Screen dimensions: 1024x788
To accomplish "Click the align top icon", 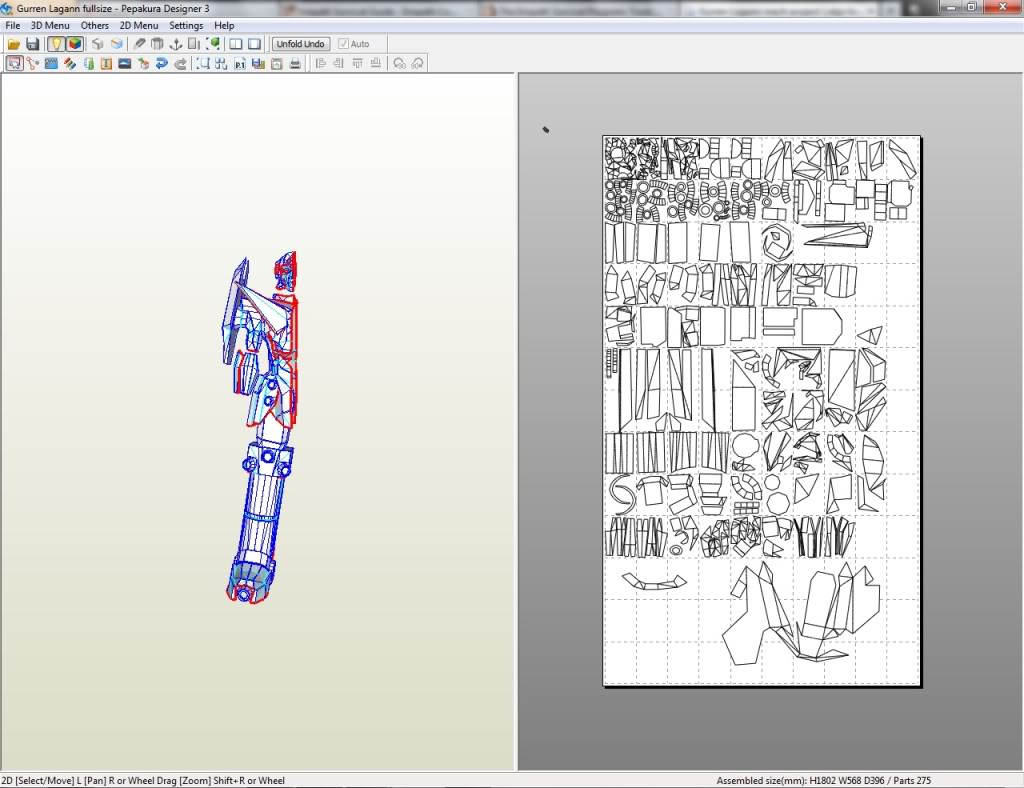I will pyautogui.click(x=357, y=63).
